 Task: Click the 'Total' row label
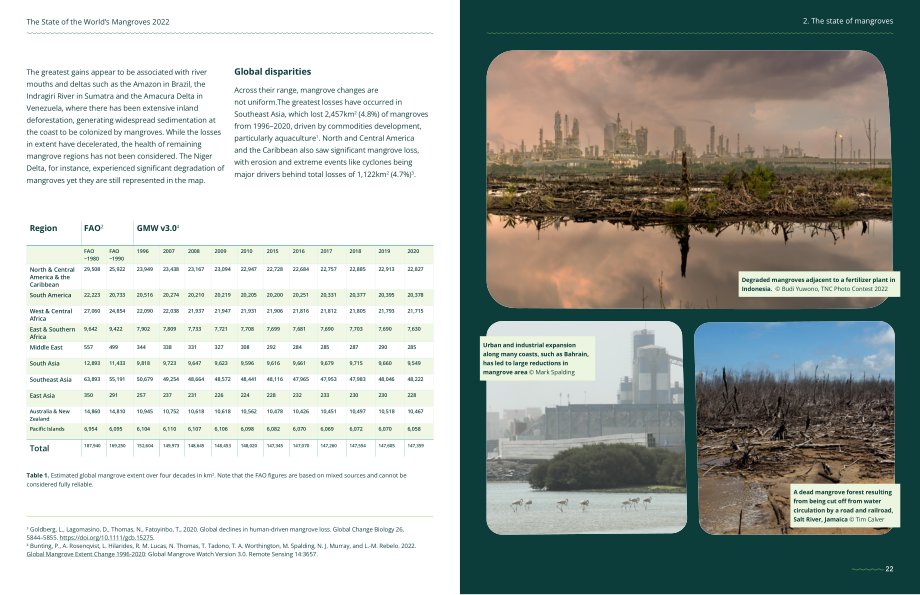[39, 448]
